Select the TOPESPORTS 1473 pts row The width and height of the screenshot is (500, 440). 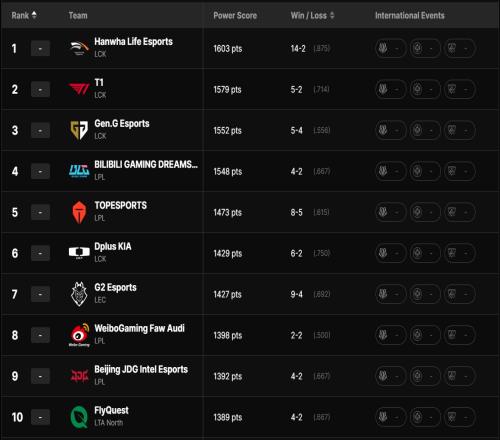pos(250,212)
